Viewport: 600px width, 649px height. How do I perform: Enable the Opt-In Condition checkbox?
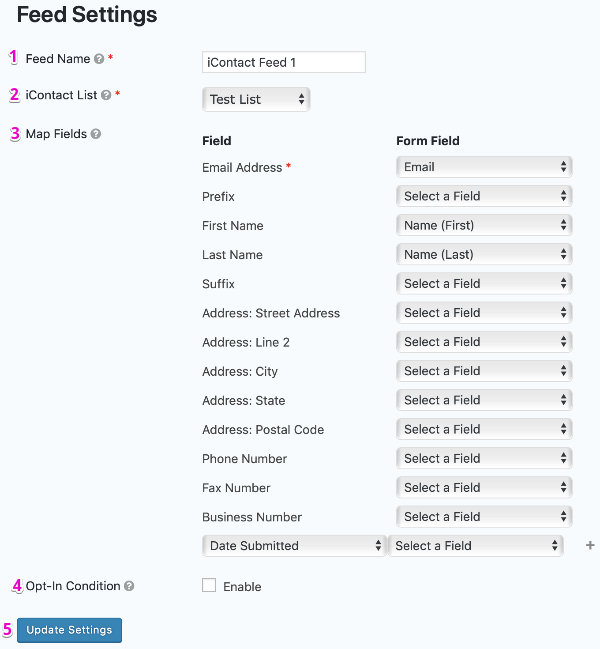pyautogui.click(x=209, y=585)
